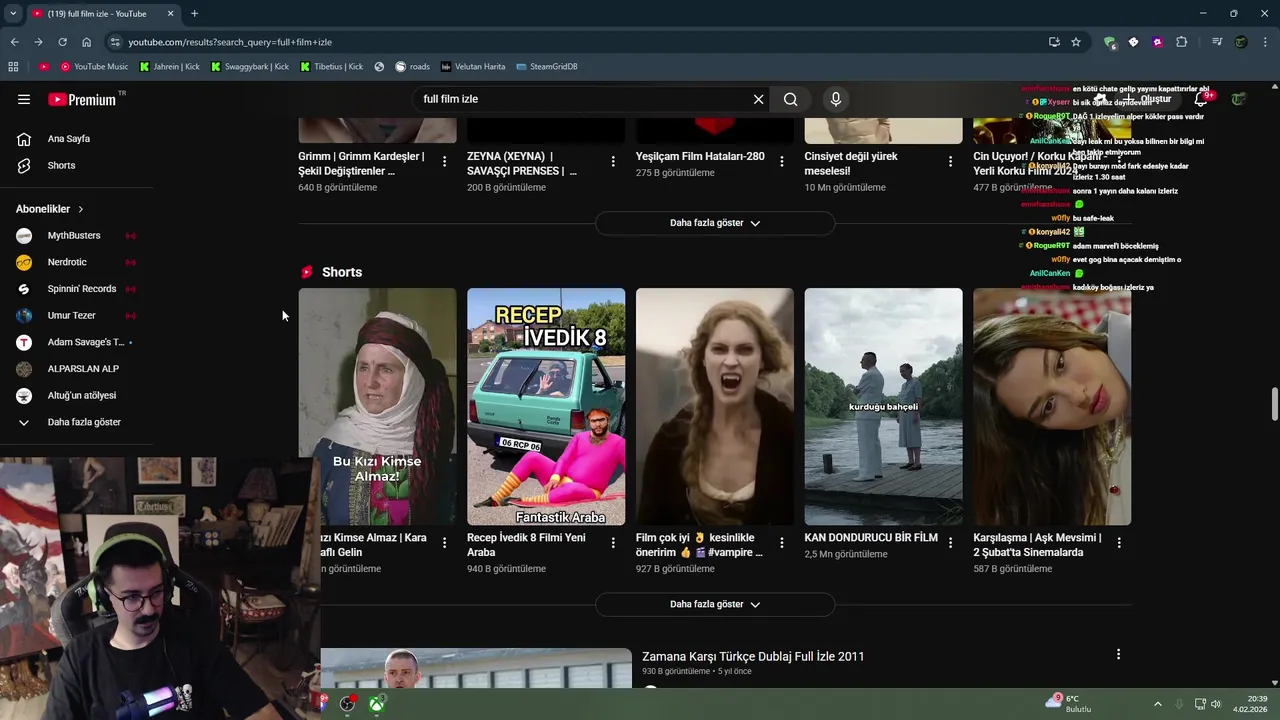Open options menu for ZEYNA video
1280x720 pixels.
coord(613,161)
